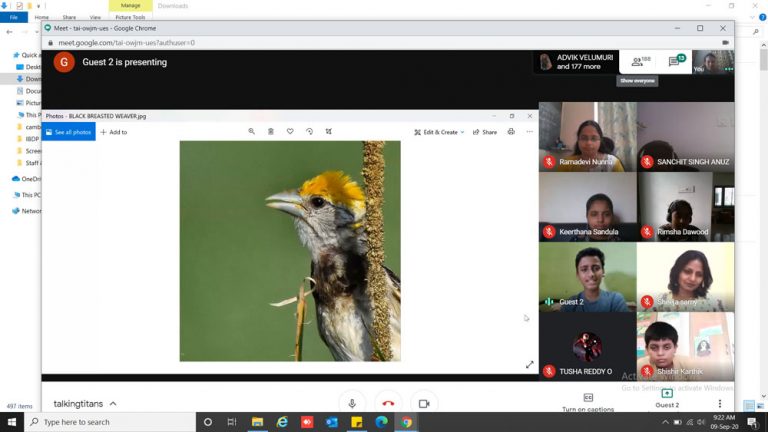Click Share in Photos toolbar
Screen dimensions: 768x432
click(x=484, y=132)
